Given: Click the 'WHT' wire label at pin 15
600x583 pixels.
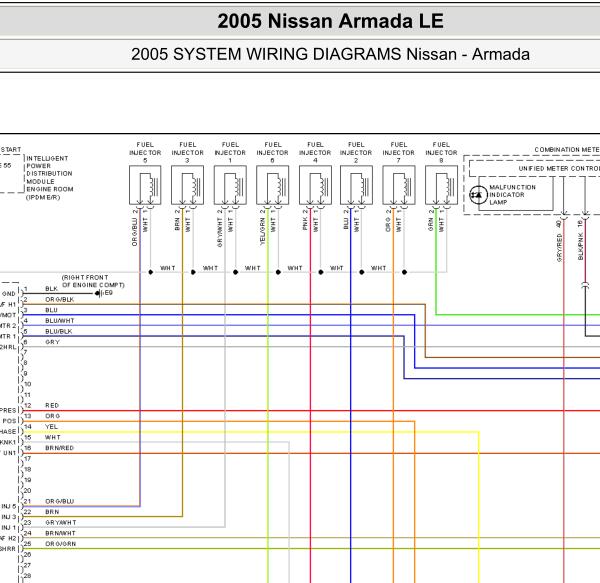Looking at the screenshot, I should click(x=53, y=437).
